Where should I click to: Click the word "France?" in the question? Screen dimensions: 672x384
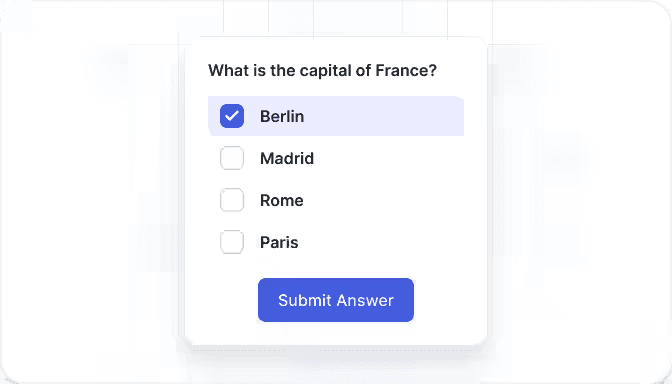click(x=406, y=70)
